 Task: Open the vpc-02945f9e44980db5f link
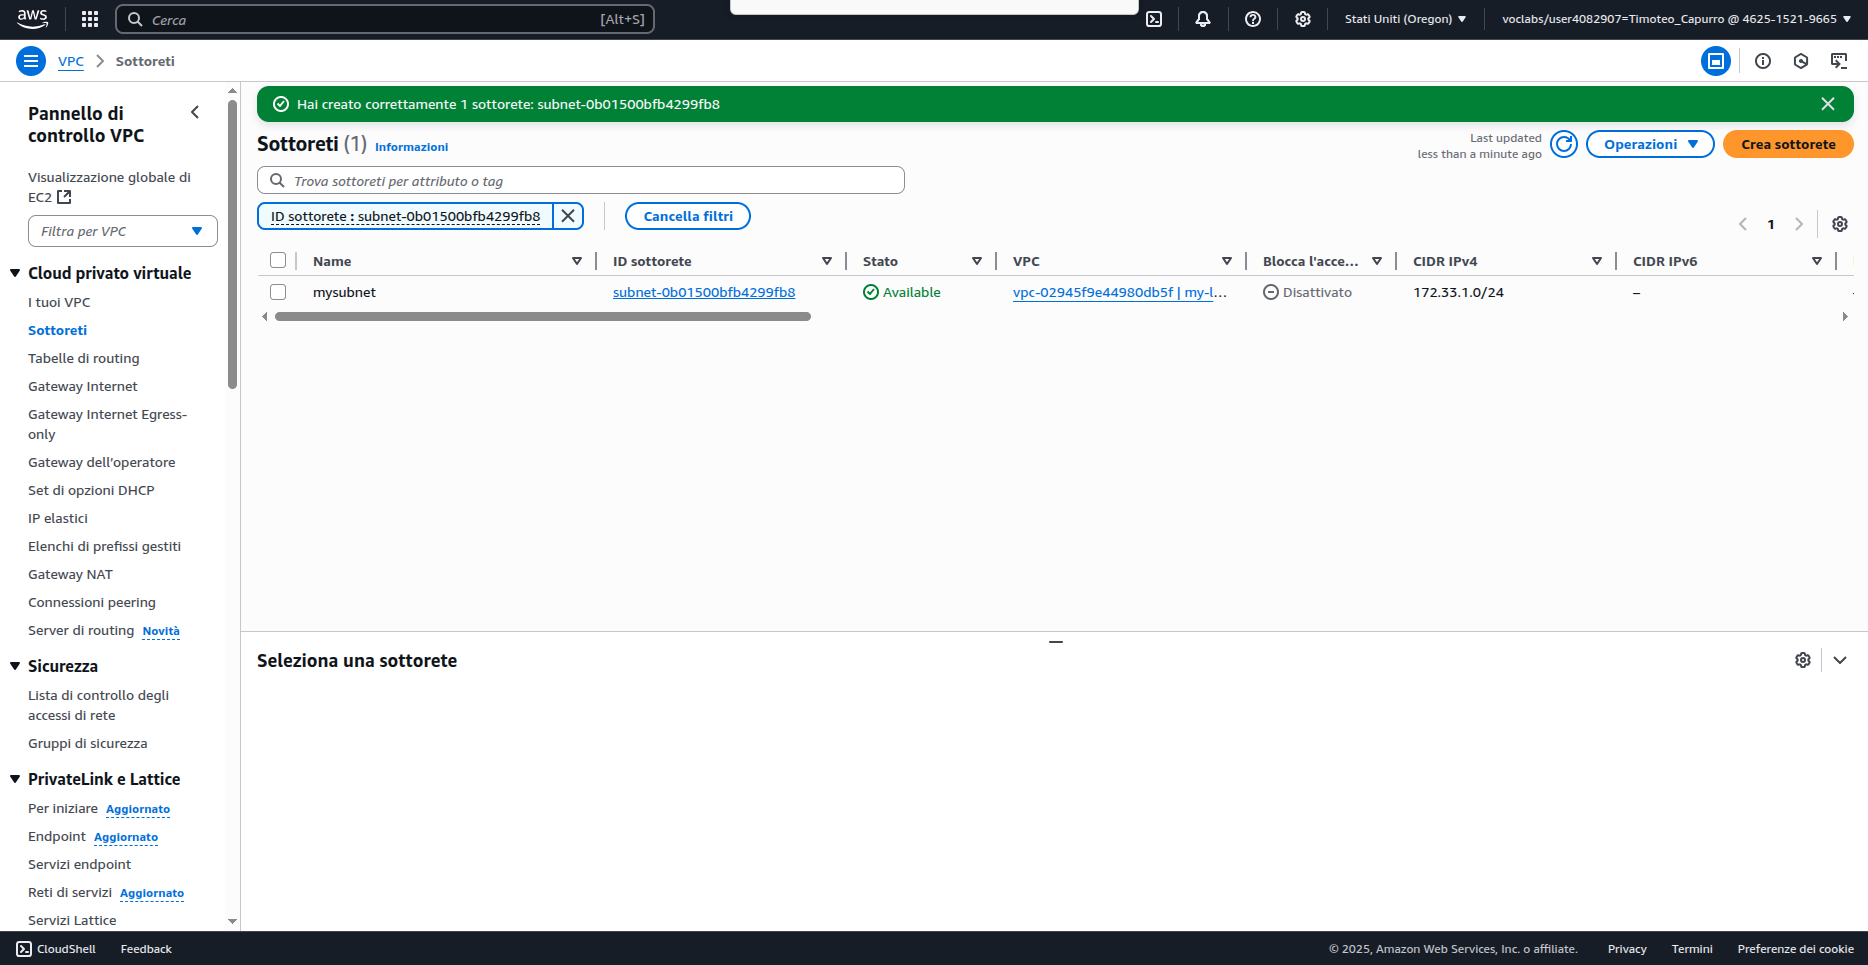click(1119, 292)
